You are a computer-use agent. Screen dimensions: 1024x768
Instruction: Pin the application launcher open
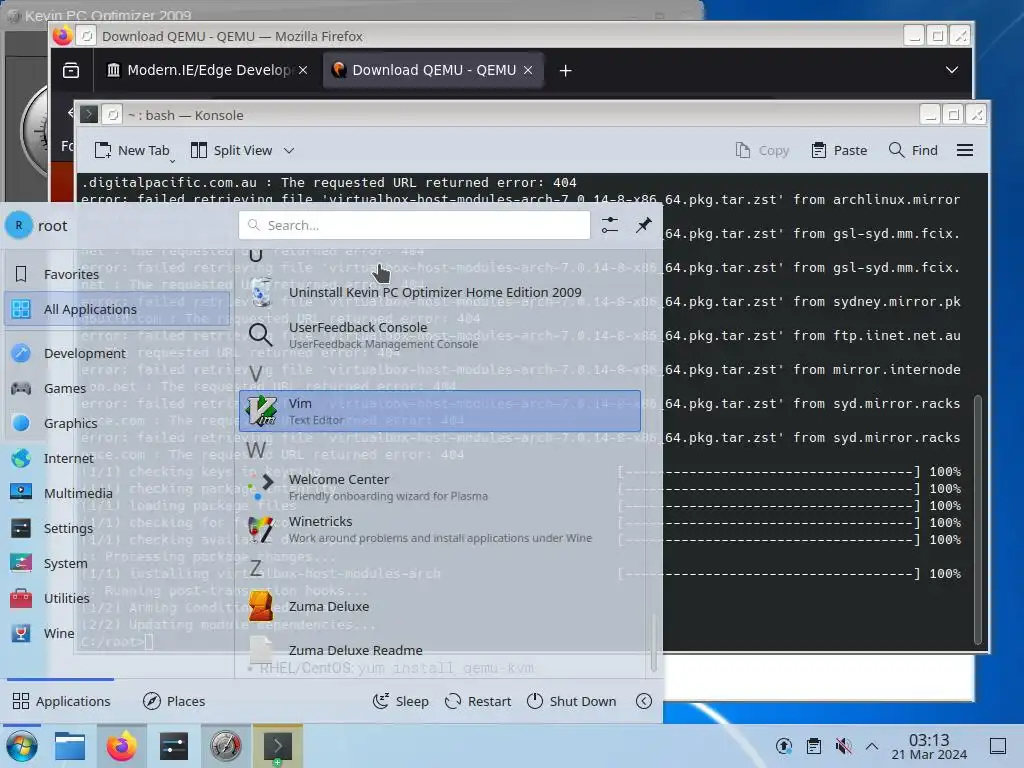click(x=644, y=225)
